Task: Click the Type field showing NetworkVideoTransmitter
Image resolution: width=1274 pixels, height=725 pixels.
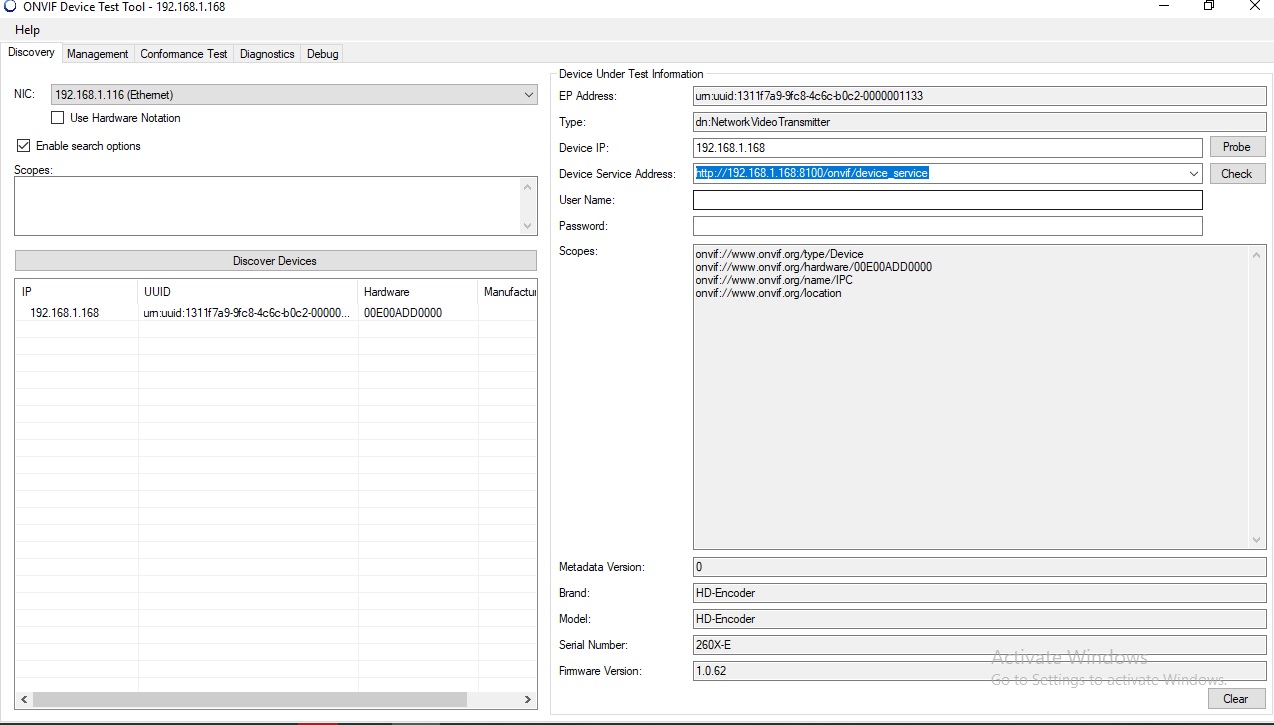Action: [979, 122]
